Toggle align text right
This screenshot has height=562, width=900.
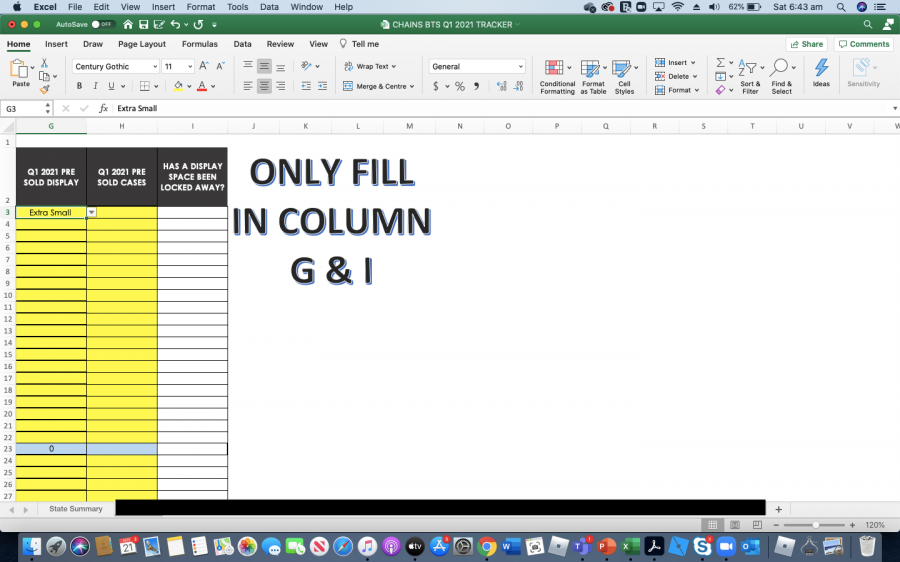pos(281,86)
